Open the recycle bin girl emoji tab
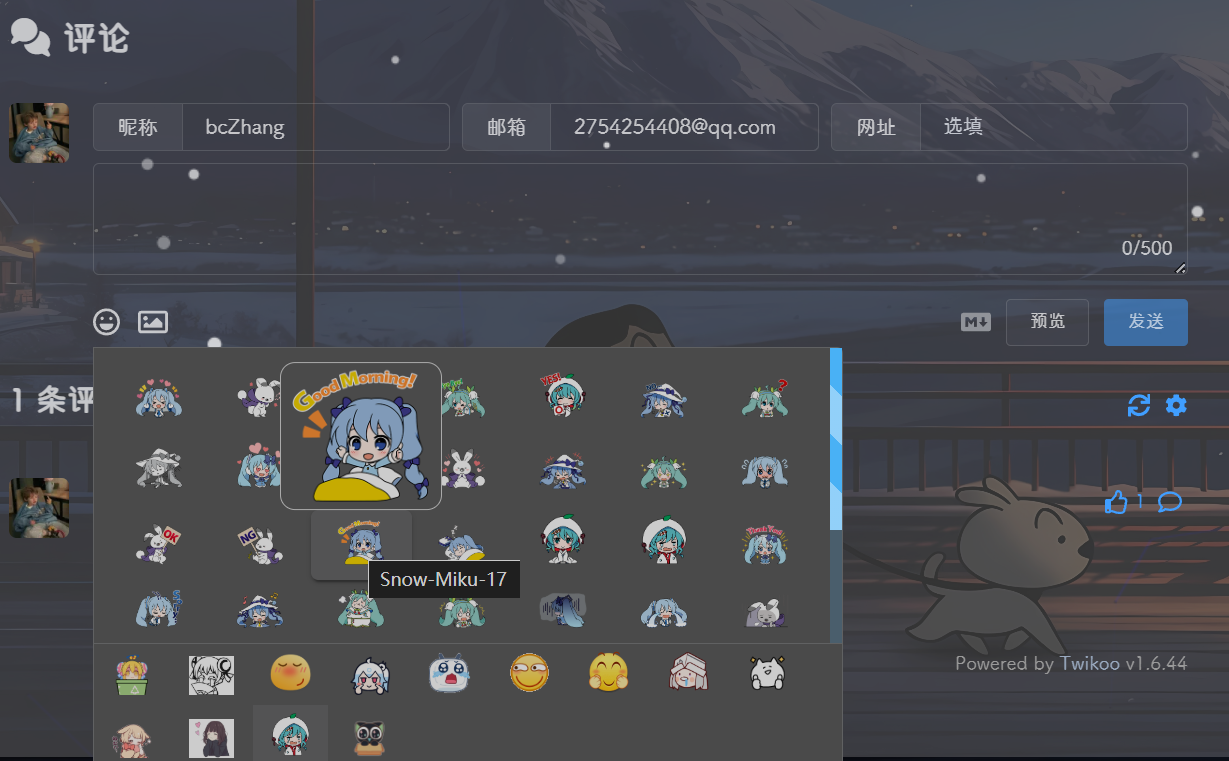 pyautogui.click(x=131, y=676)
